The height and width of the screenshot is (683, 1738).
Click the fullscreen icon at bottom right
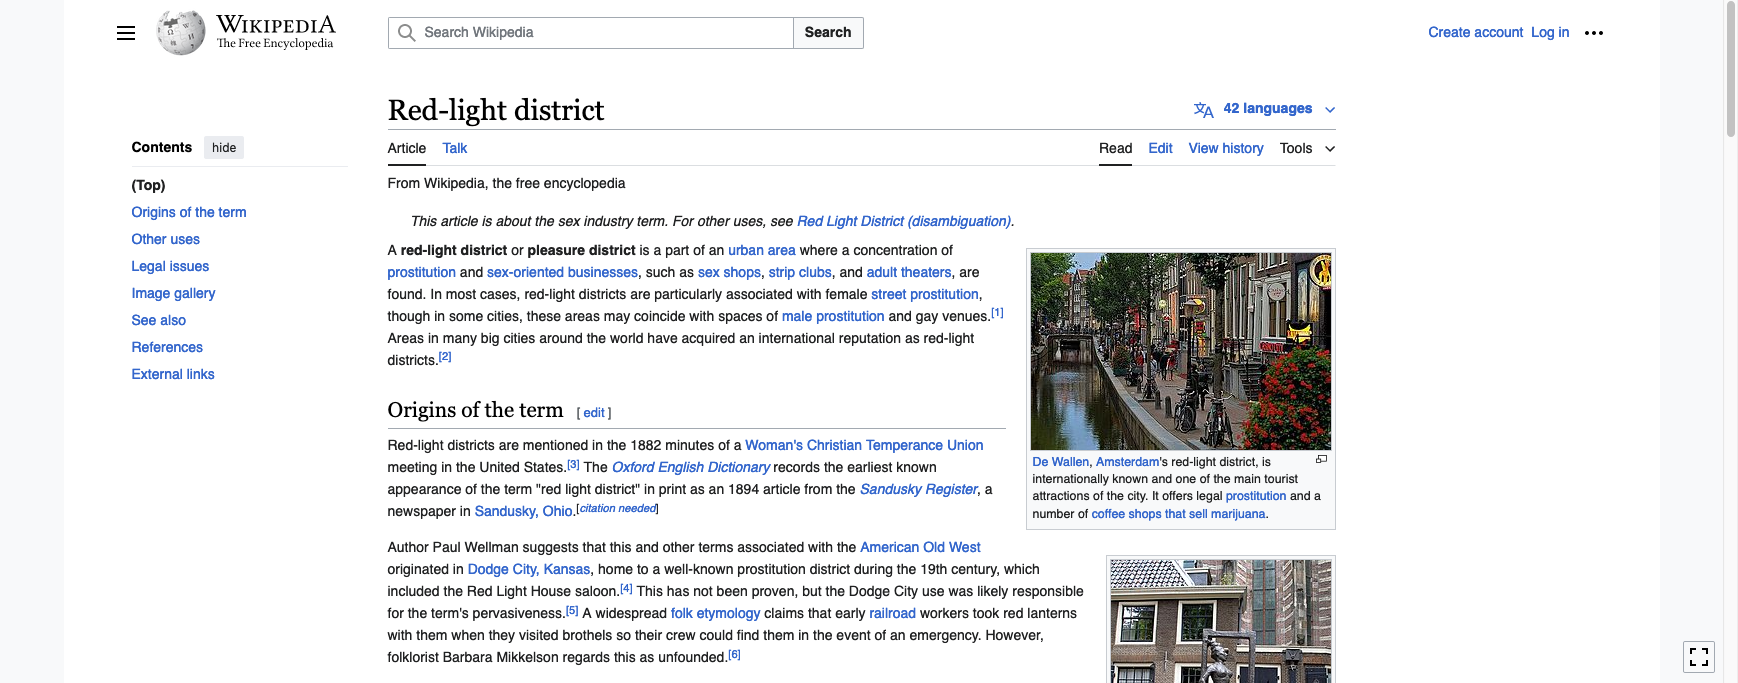tap(1698, 657)
